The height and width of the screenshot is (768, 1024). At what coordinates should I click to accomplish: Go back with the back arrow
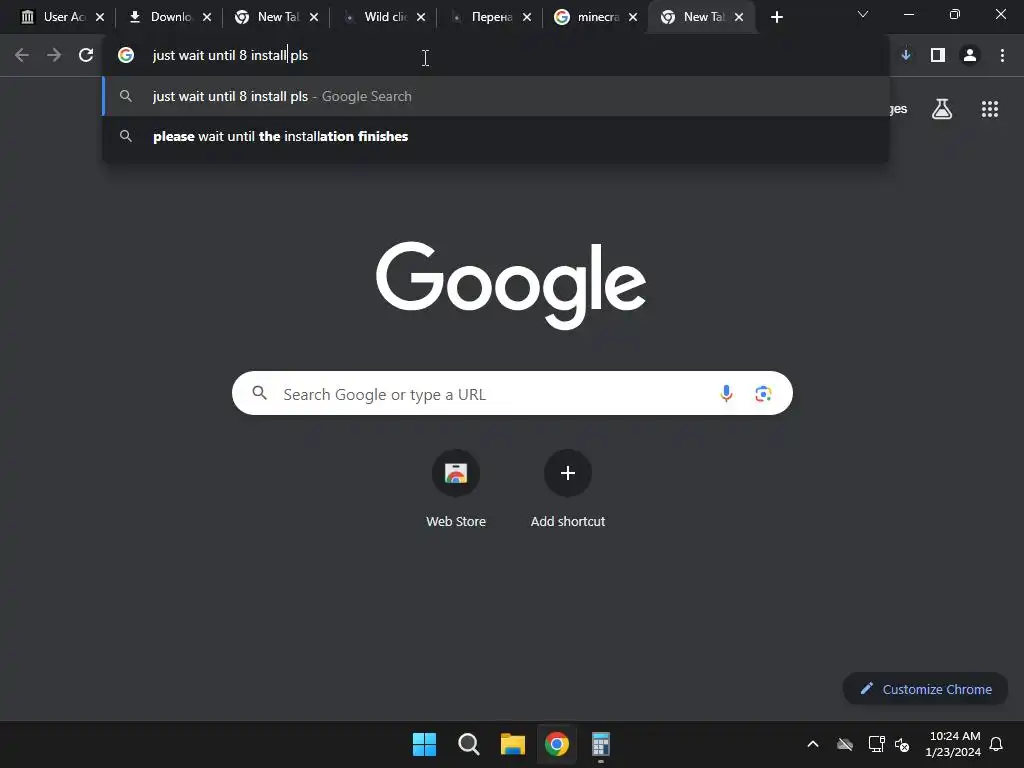[22, 56]
